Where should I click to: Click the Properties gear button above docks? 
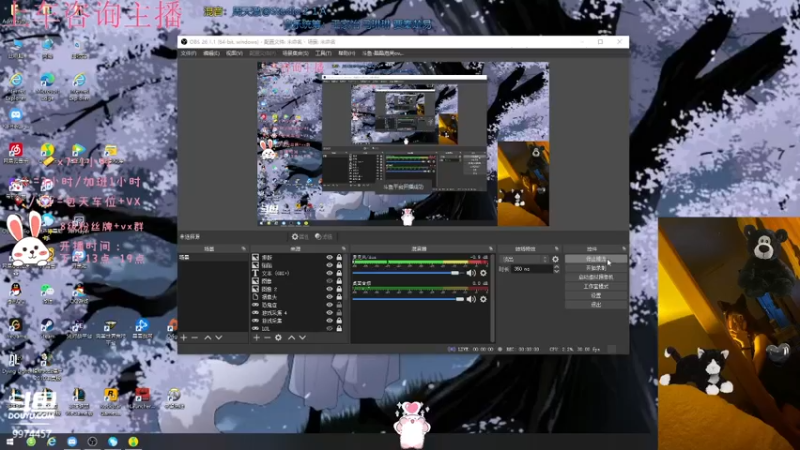[300, 237]
